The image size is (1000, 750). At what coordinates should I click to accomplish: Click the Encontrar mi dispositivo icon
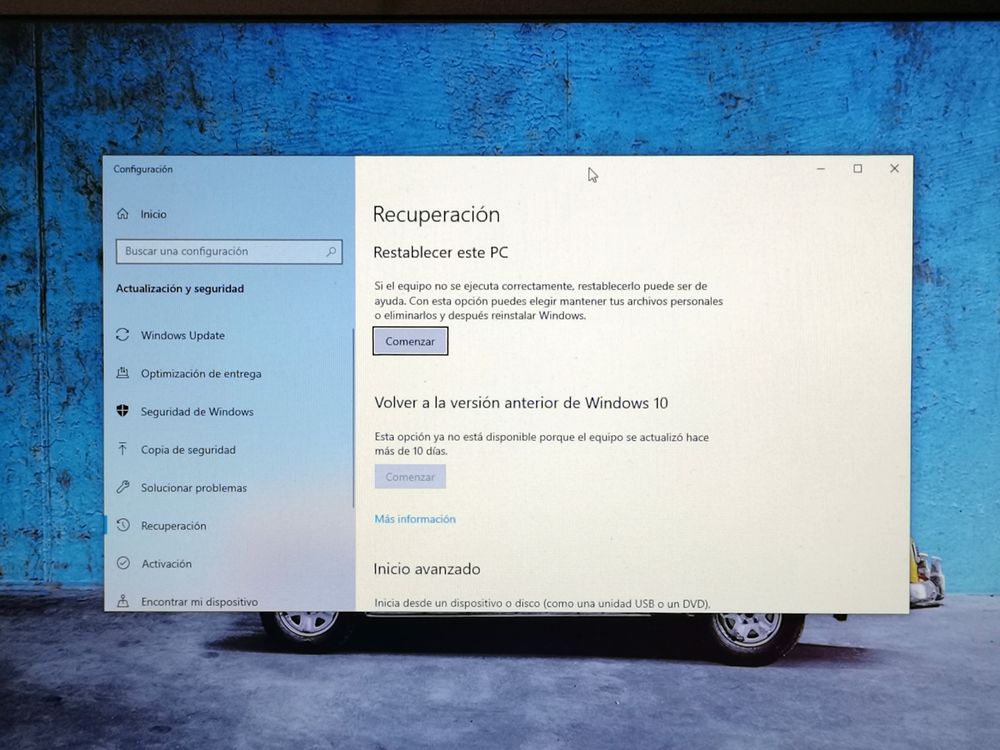(123, 601)
